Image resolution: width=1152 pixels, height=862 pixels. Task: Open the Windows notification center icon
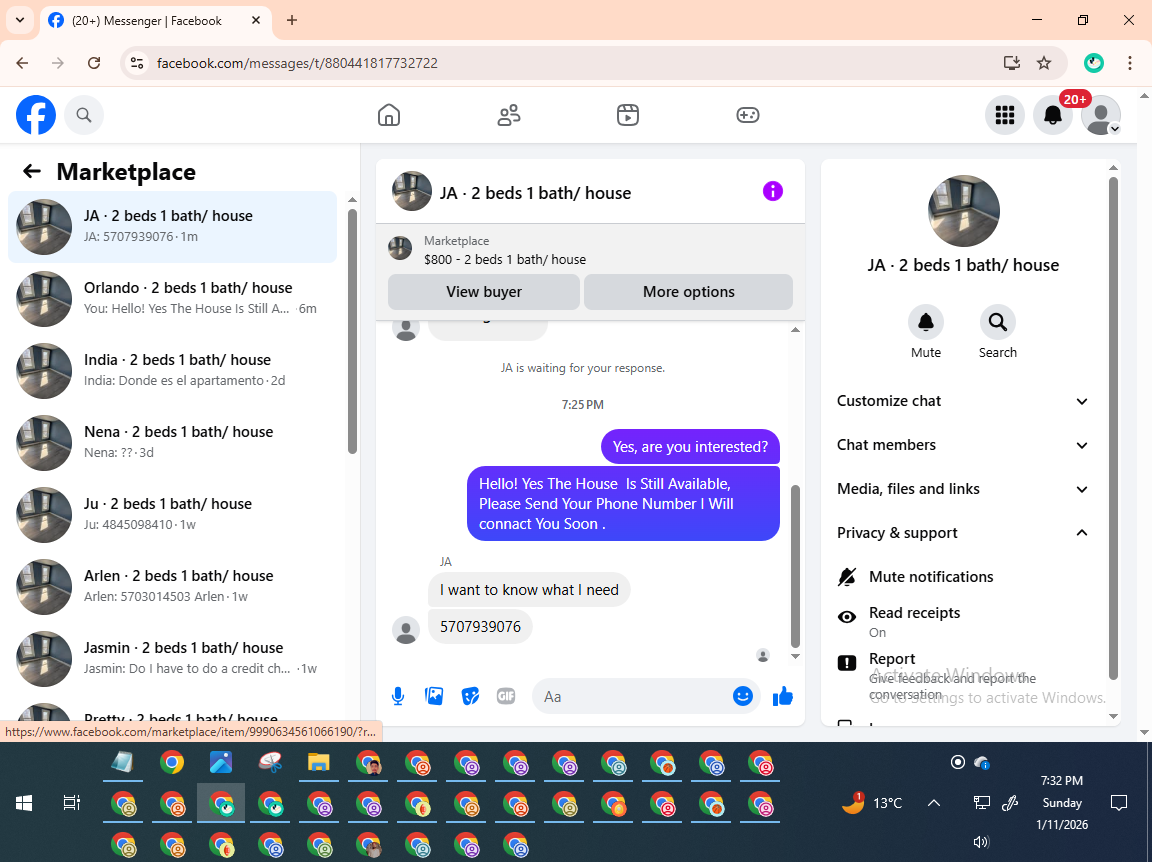click(1118, 803)
